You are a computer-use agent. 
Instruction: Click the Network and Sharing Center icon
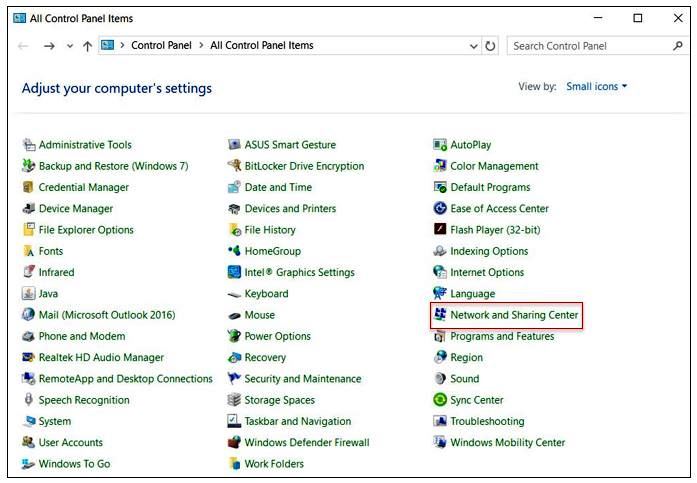click(x=440, y=315)
